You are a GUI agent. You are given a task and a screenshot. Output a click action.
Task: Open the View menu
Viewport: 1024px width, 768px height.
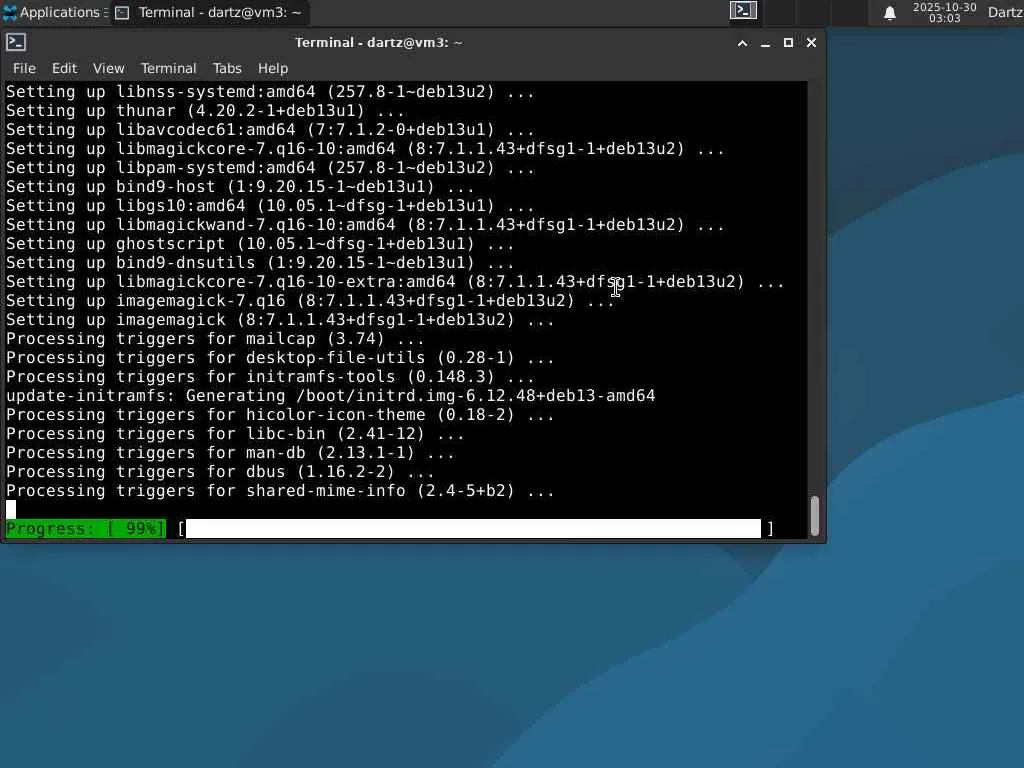pyautogui.click(x=108, y=69)
